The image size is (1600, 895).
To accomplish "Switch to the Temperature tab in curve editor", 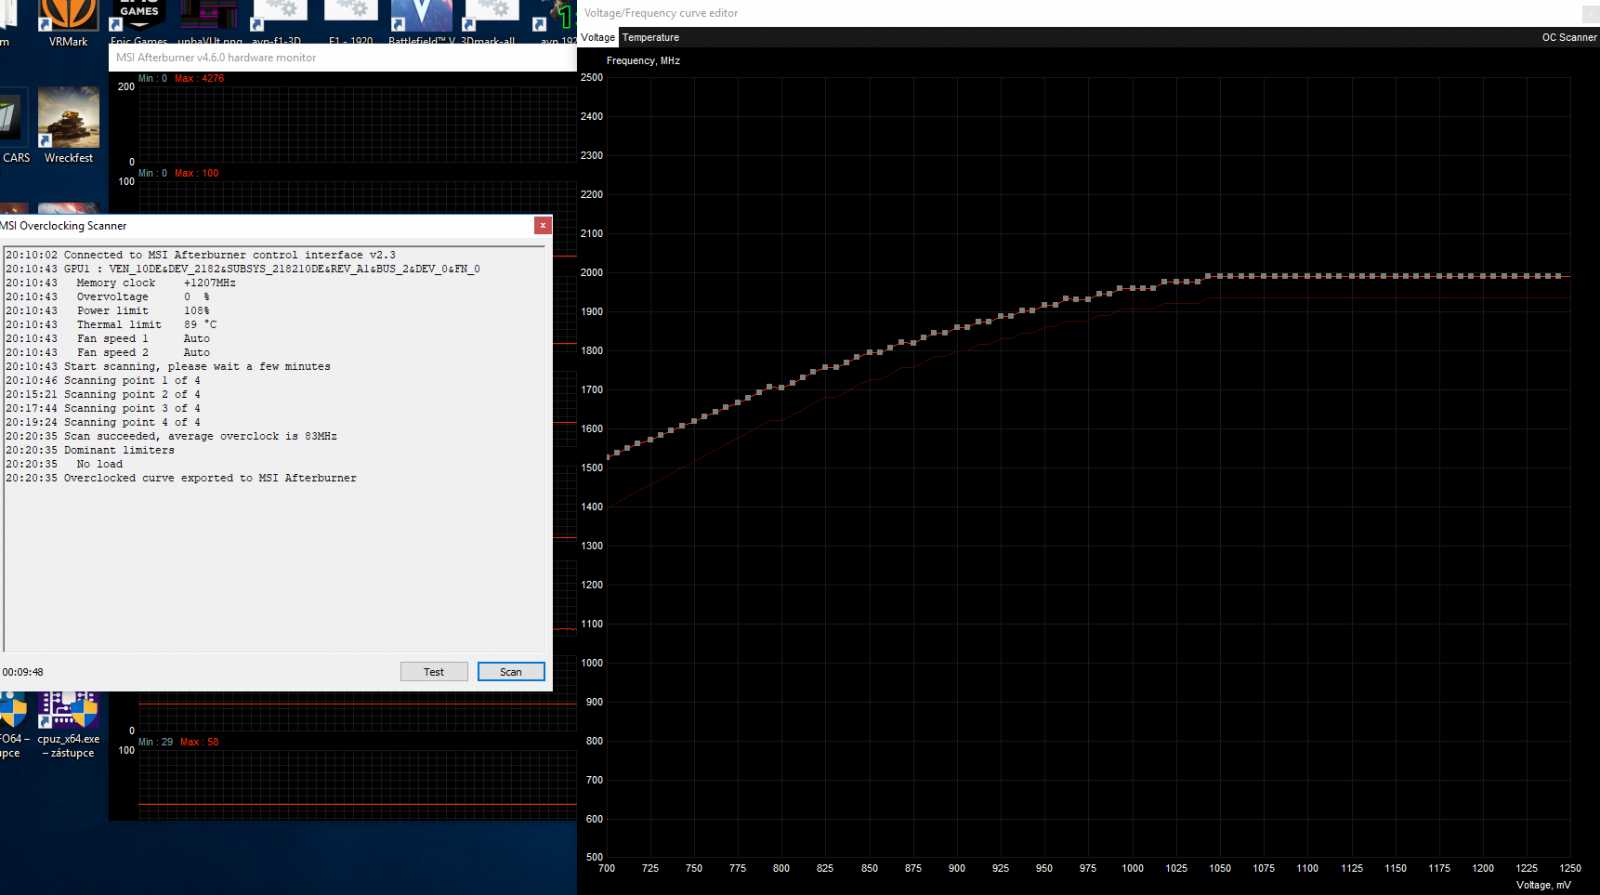I will (650, 37).
